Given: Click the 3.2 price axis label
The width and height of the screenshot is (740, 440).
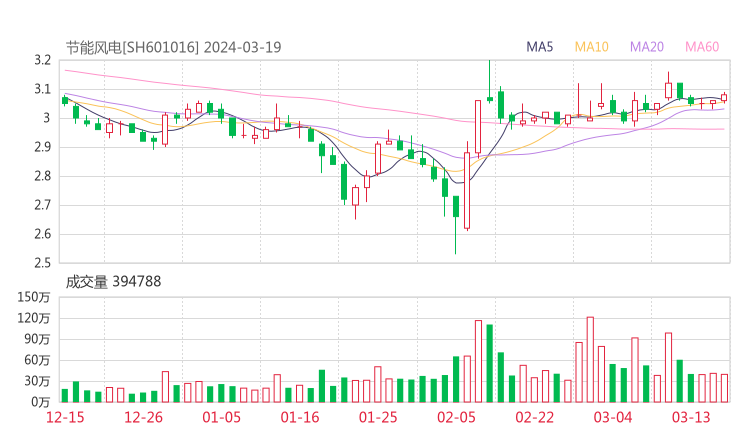Looking at the screenshot, I should (42, 60).
